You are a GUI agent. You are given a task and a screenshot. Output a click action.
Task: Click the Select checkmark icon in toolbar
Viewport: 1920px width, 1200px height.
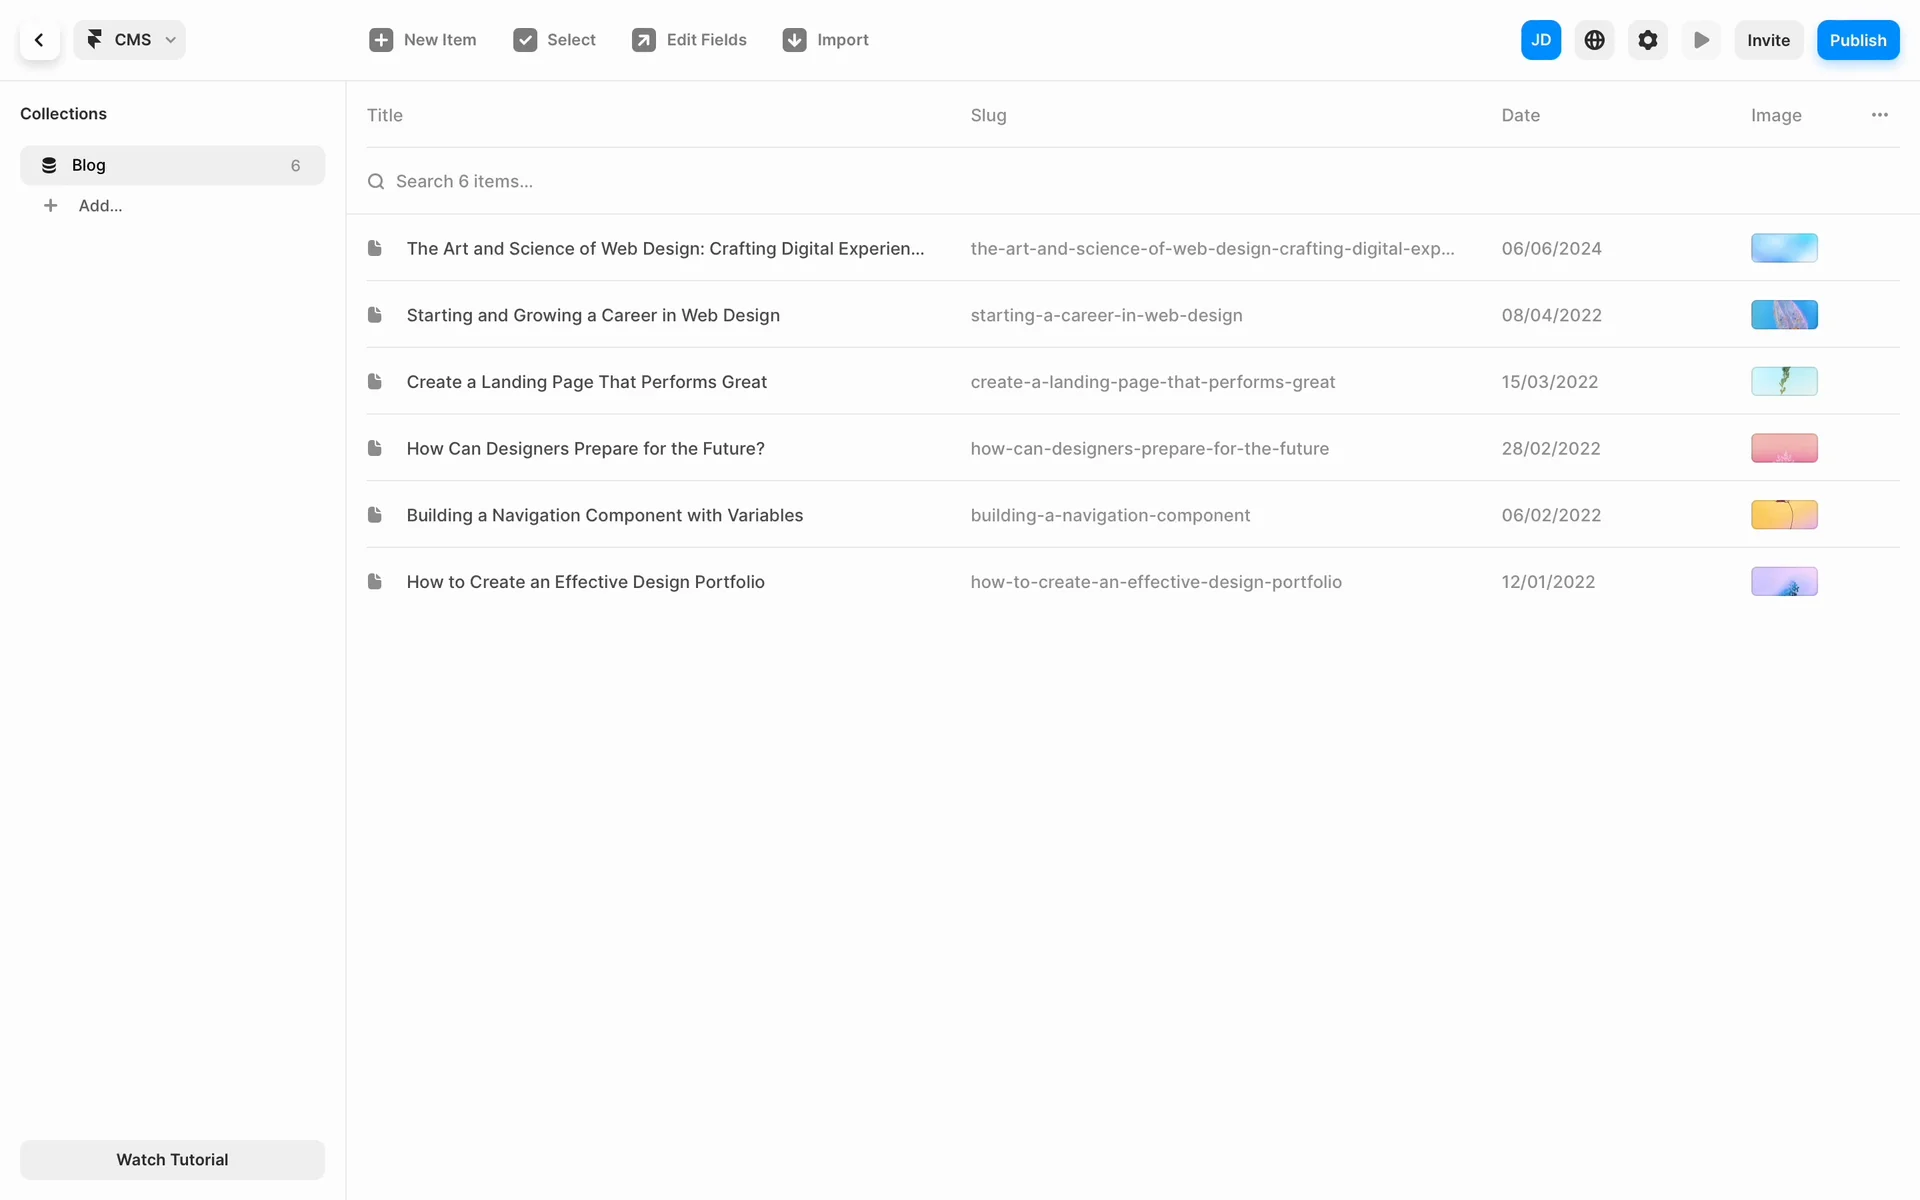pyautogui.click(x=525, y=40)
